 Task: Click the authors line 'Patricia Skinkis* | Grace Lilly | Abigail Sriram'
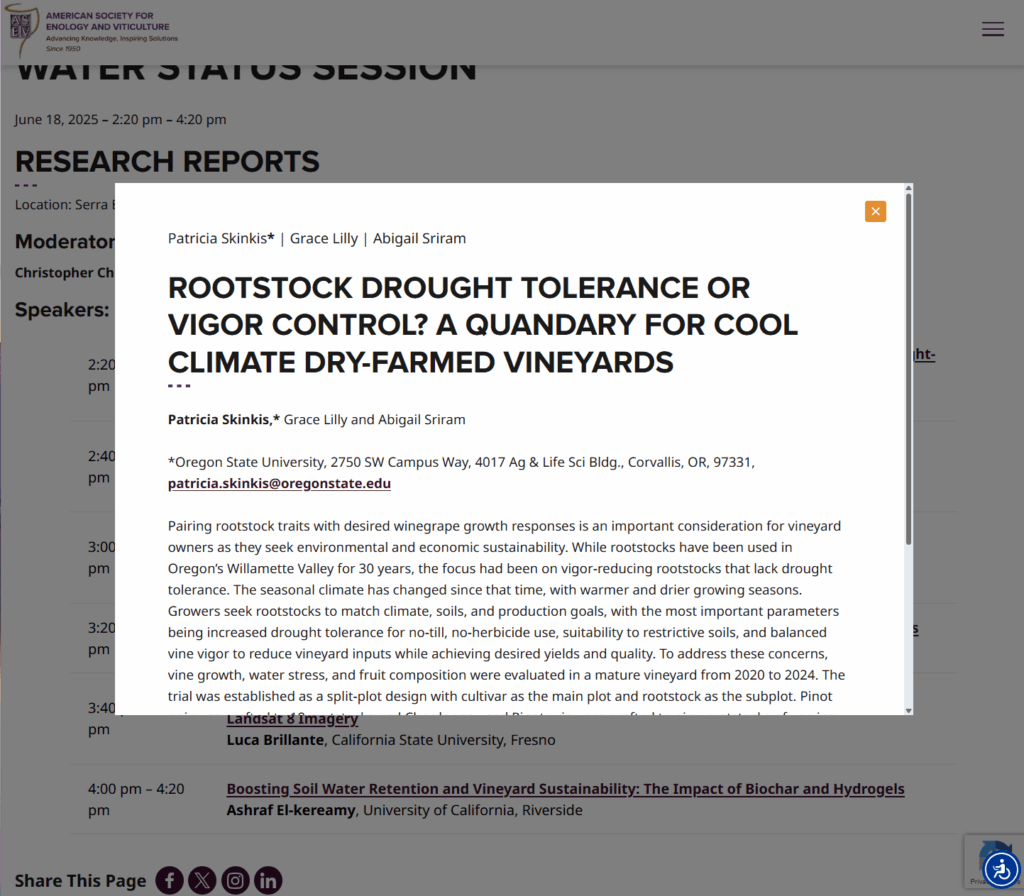click(x=317, y=238)
